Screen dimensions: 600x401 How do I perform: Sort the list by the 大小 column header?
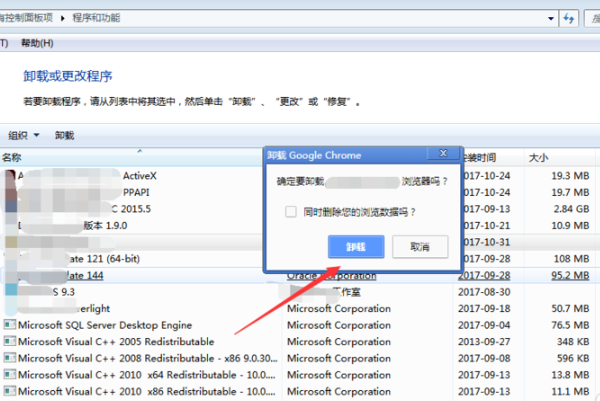point(538,157)
